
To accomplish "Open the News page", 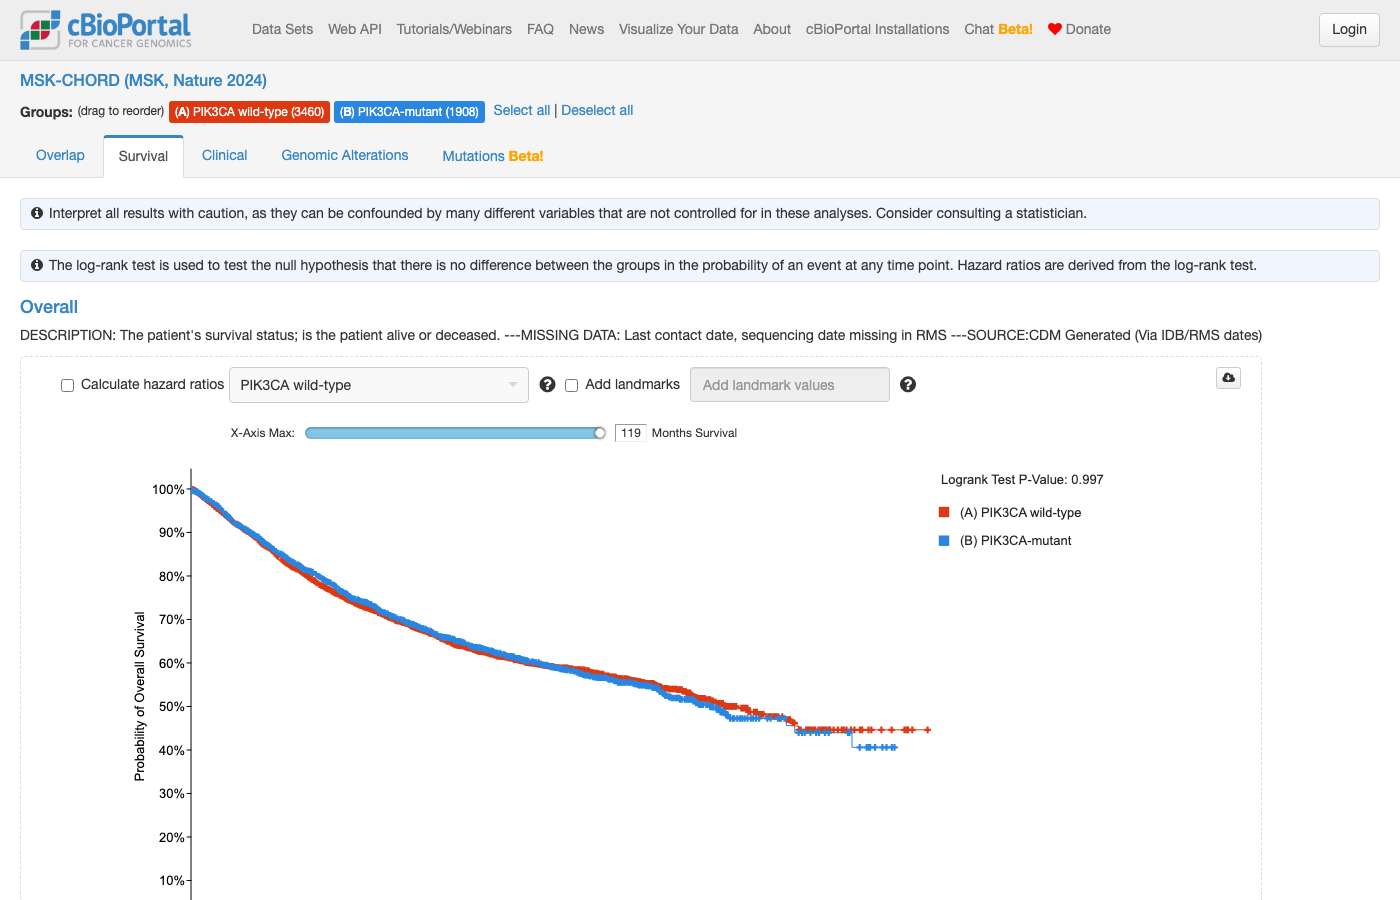I will tap(586, 29).
